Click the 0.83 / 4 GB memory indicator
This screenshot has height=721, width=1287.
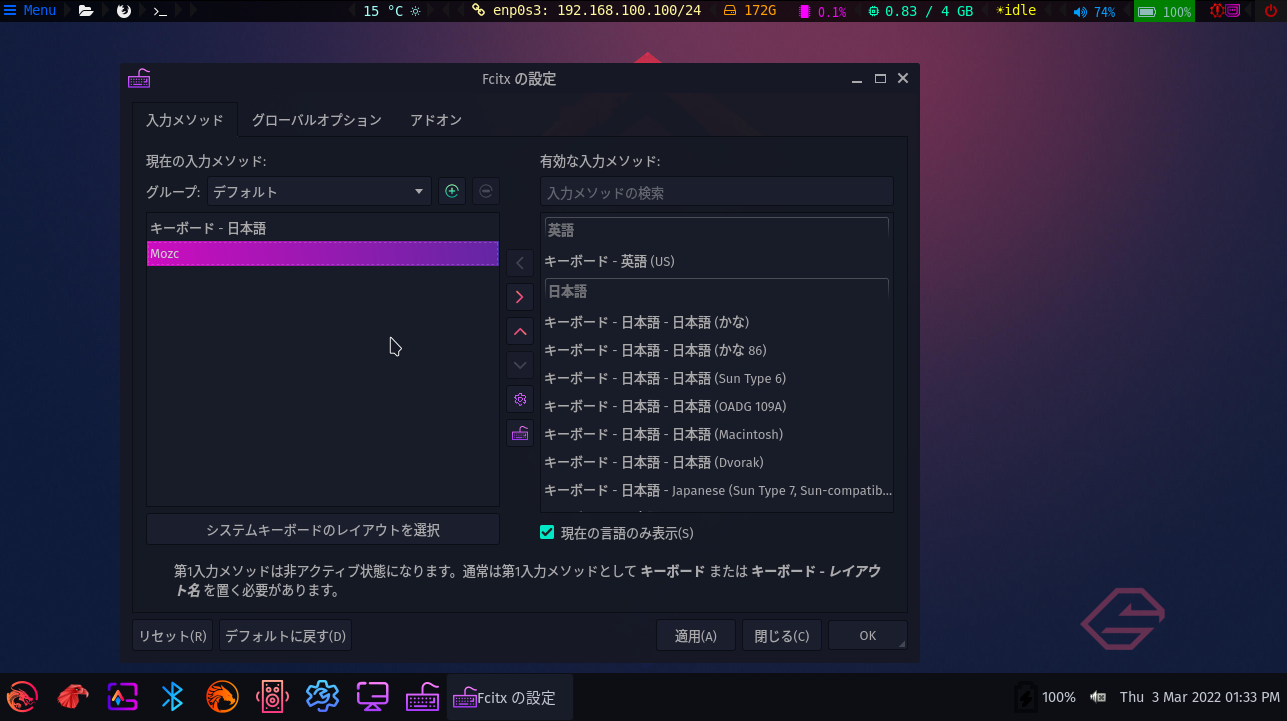[x=920, y=11]
